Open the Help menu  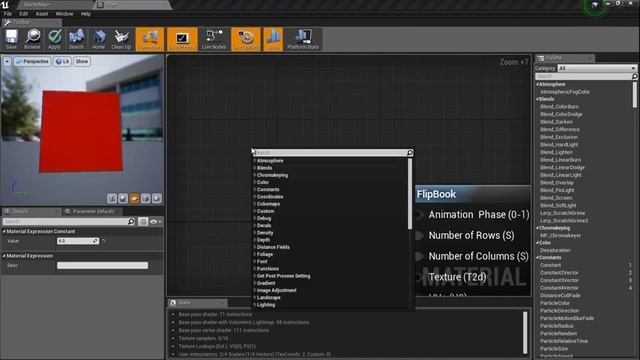(x=86, y=14)
